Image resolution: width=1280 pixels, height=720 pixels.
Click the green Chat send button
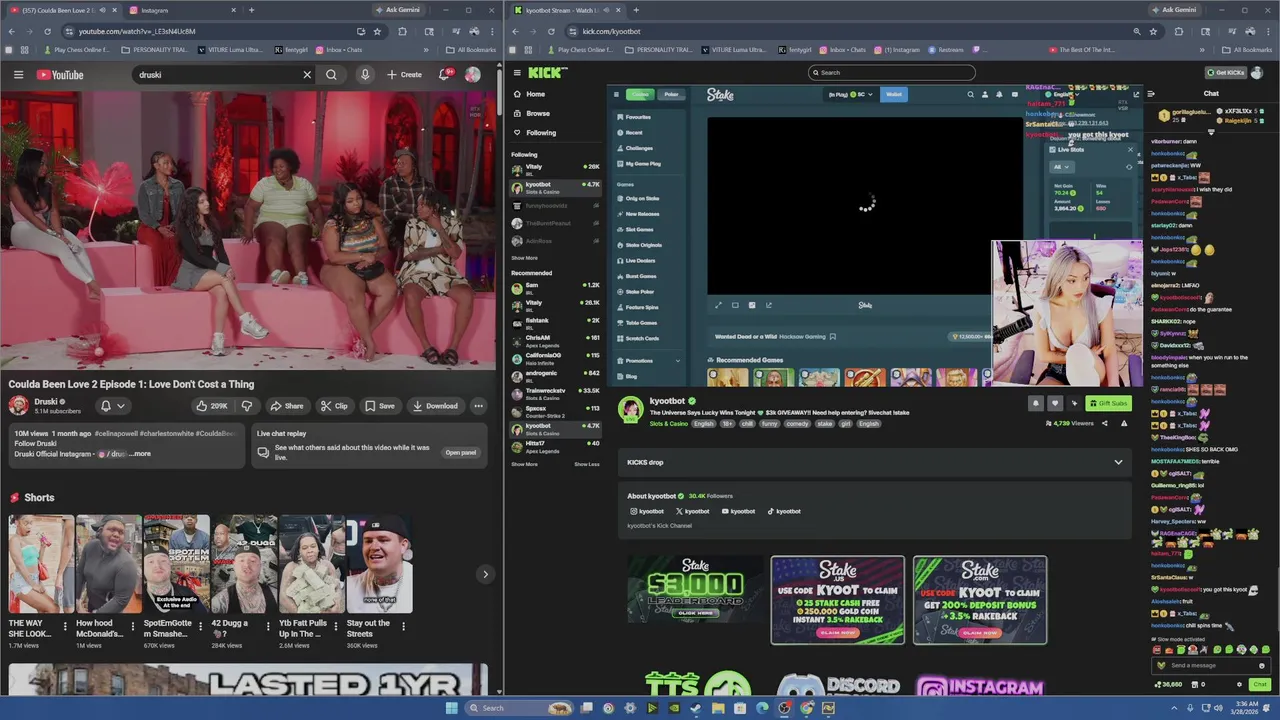1261,685
